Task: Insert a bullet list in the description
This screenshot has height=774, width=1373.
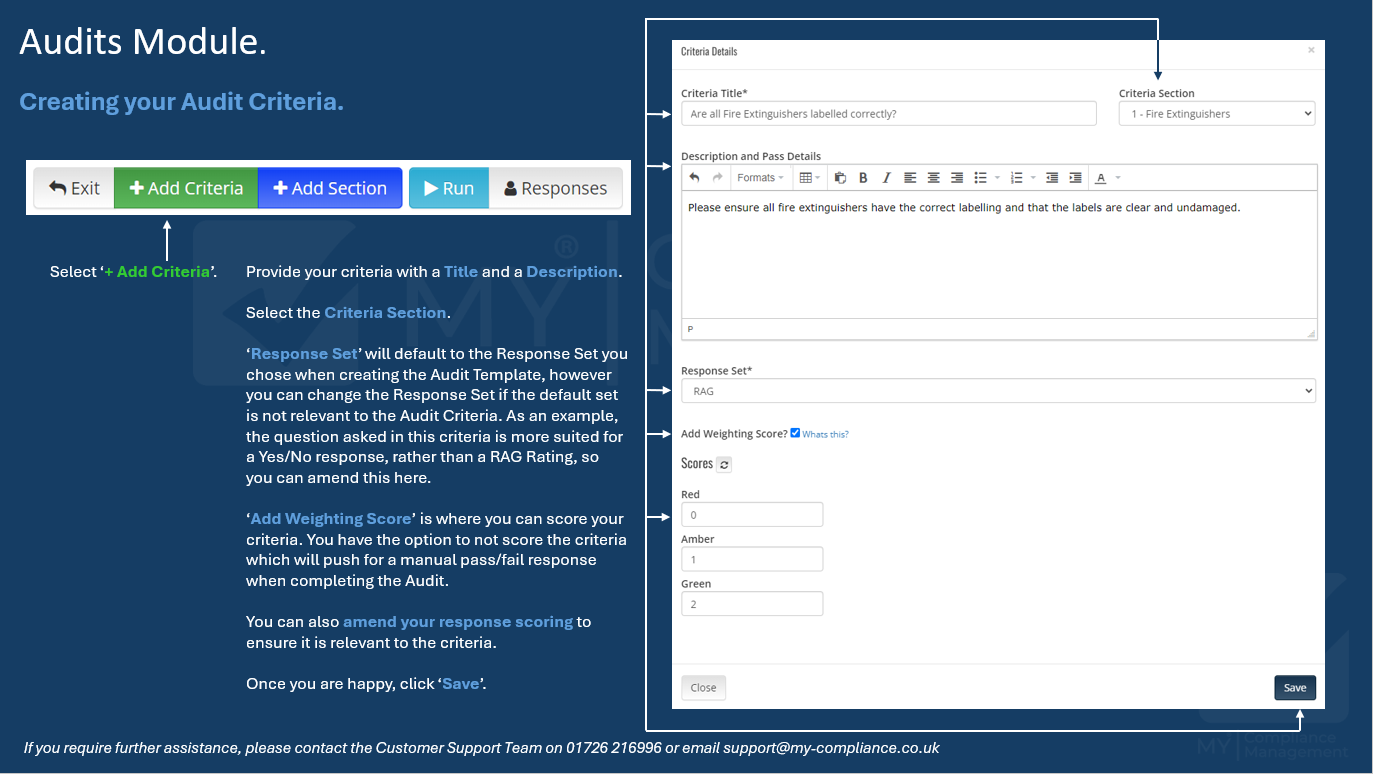Action: pos(981,178)
